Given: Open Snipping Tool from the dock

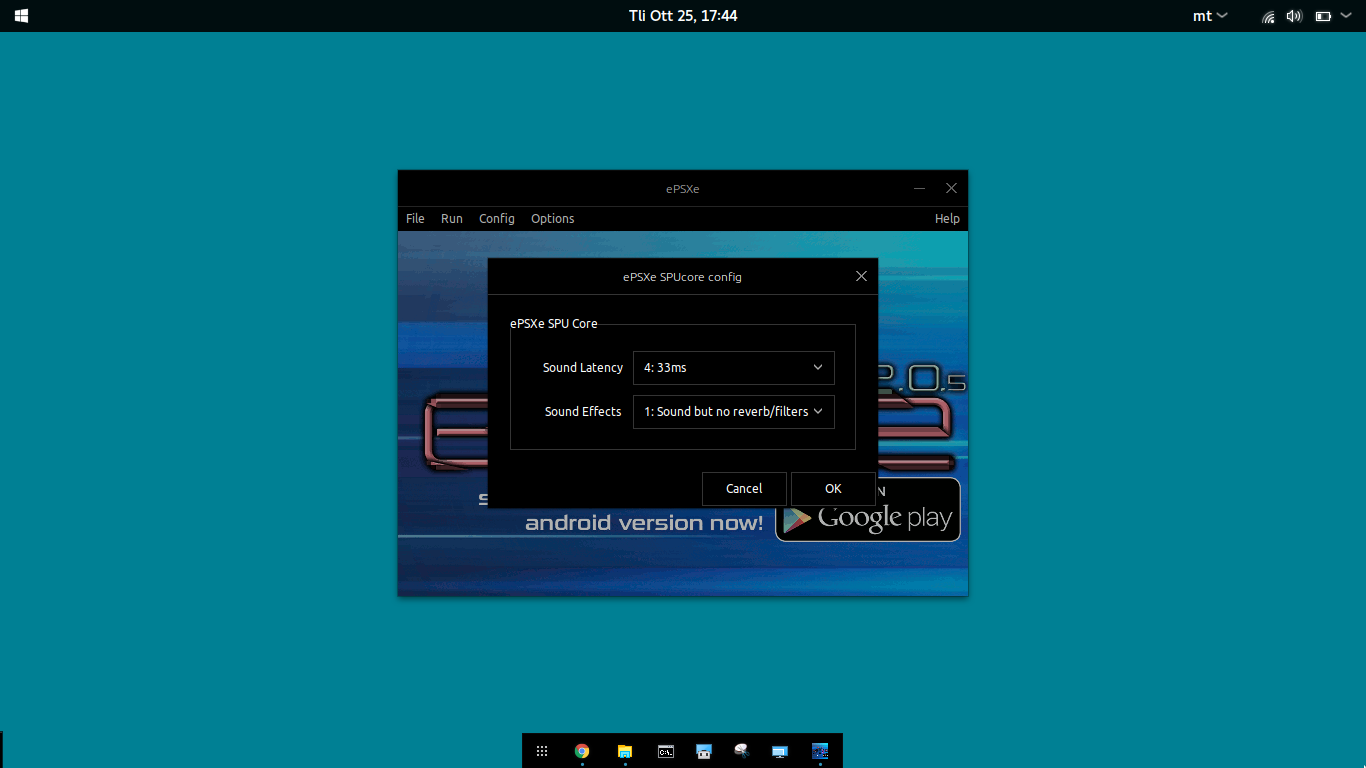Looking at the screenshot, I should pos(741,751).
